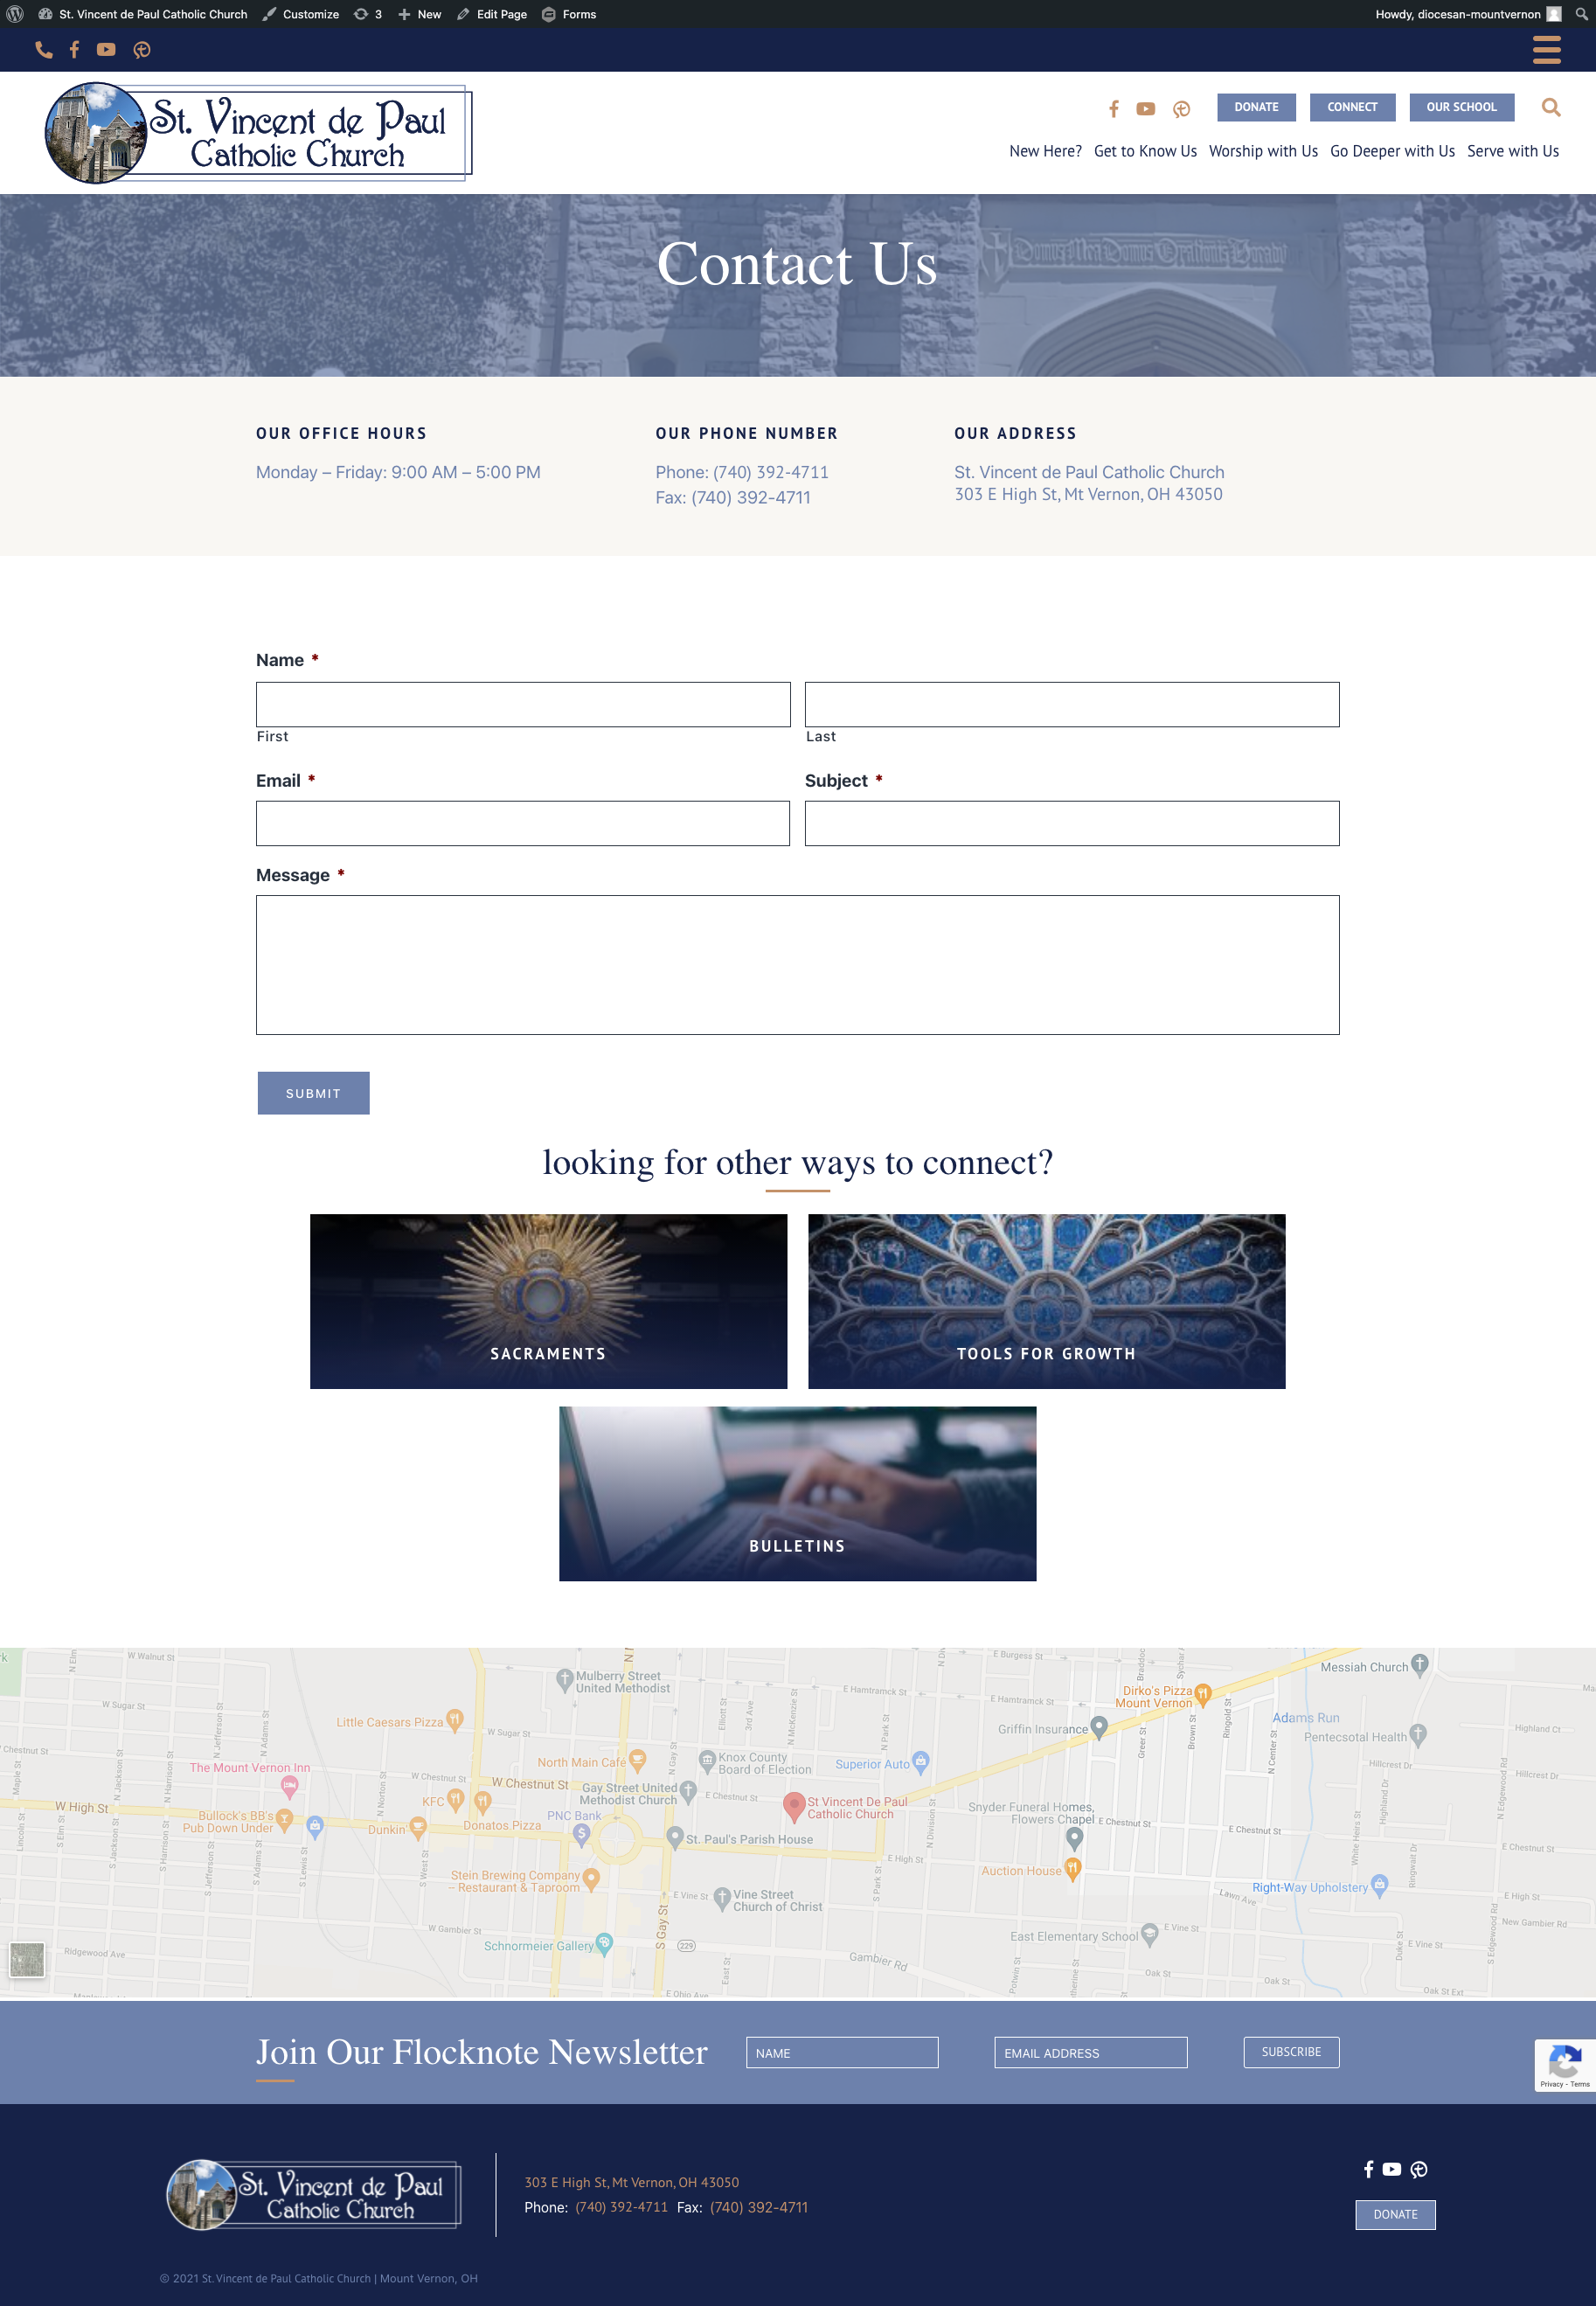
Task: Click the WordPress logo in admin bar
Action: 15,14
